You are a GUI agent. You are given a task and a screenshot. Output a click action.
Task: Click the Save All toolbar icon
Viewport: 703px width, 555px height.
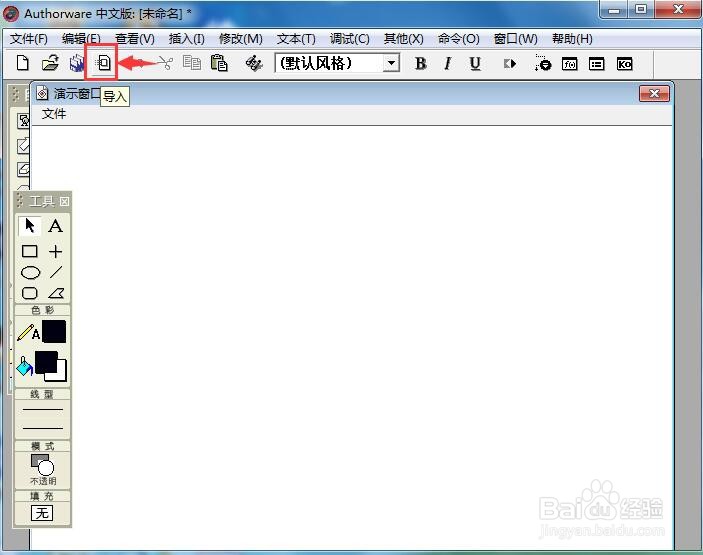point(77,63)
